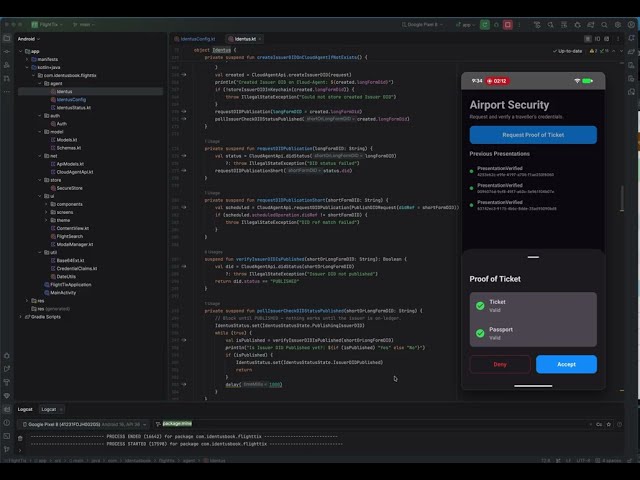Open MainActivity in project tree
Screen dimensions: 640x480
[x=63, y=293]
